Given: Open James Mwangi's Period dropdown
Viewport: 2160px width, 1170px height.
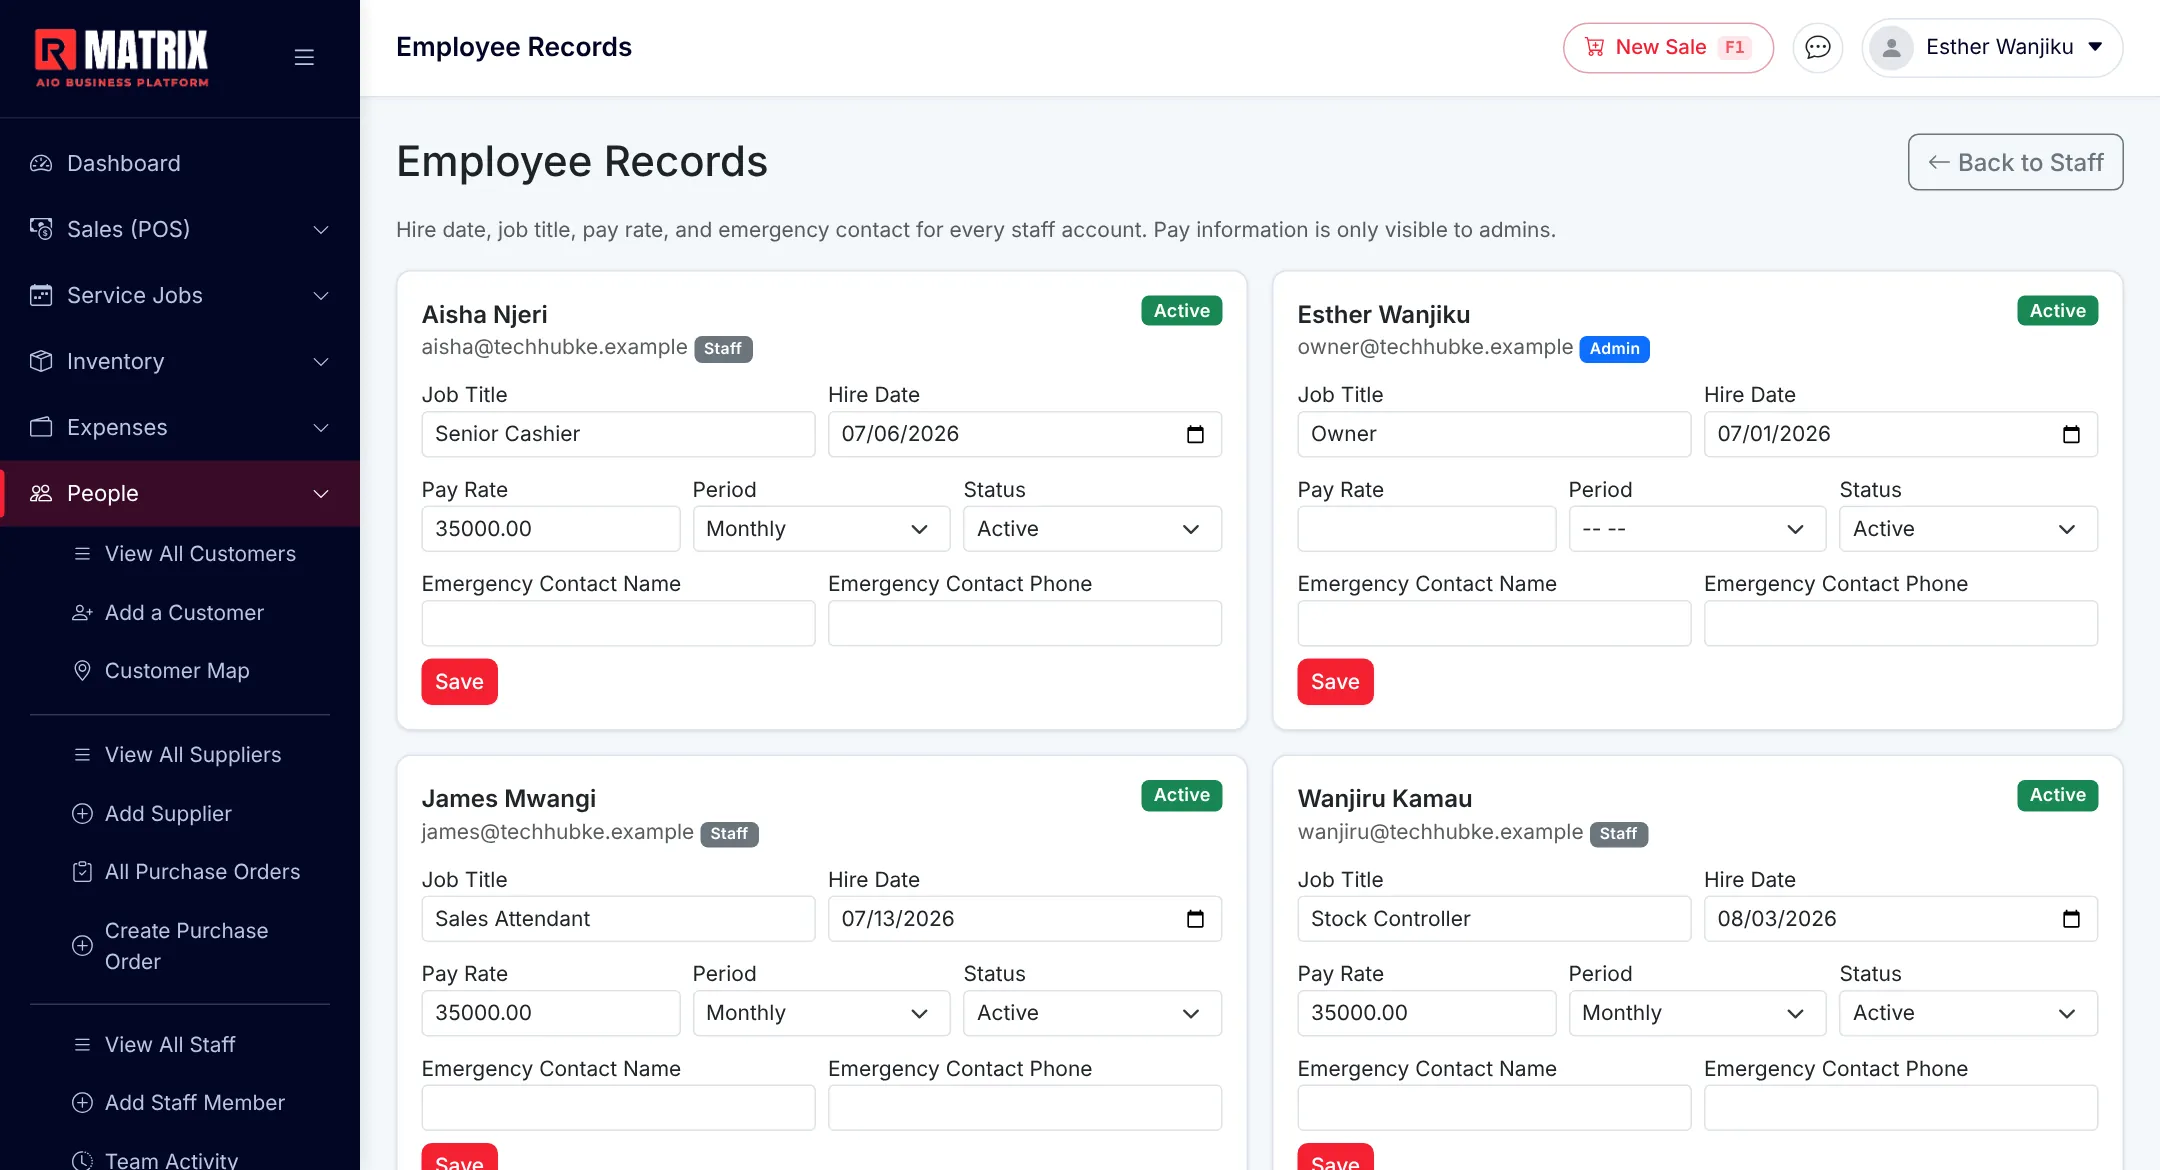Looking at the screenshot, I should (821, 1013).
